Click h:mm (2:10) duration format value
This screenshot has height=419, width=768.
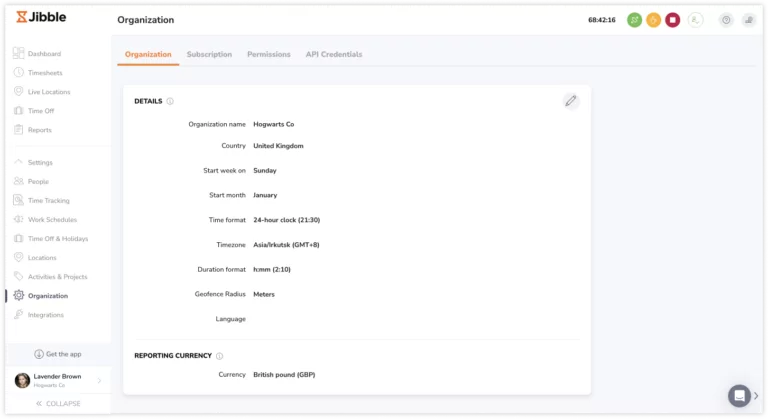(x=272, y=270)
